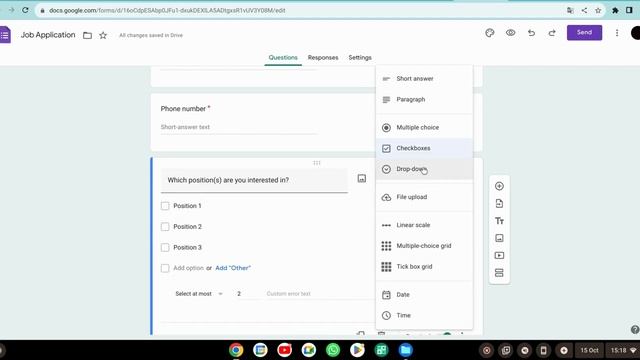Screen dimensions: 640x360
Task: Open the 15 Oct calendar in tray
Action: click(589, 350)
